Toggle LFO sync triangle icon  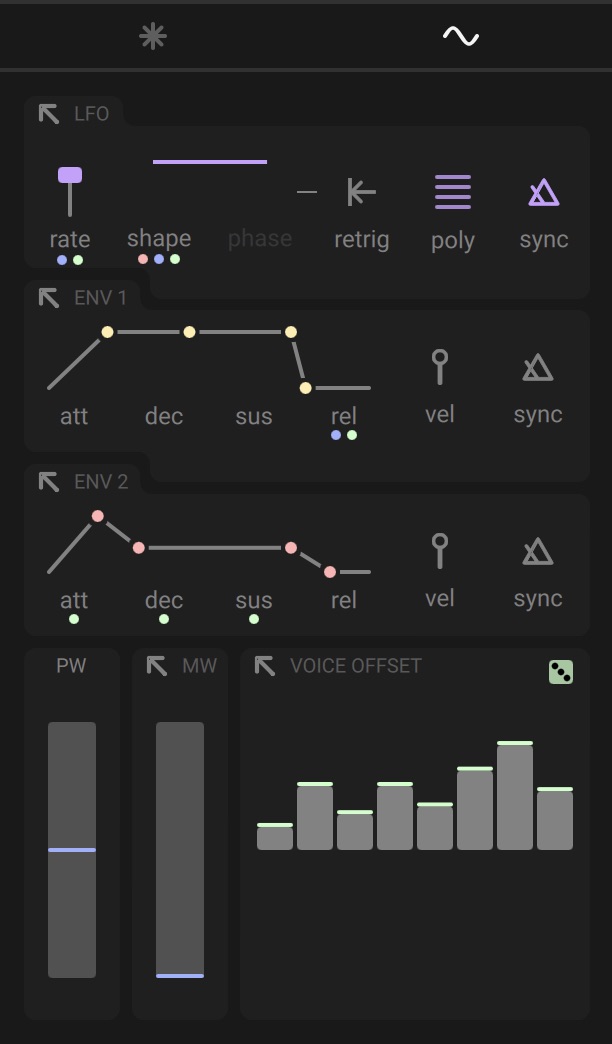coord(543,192)
